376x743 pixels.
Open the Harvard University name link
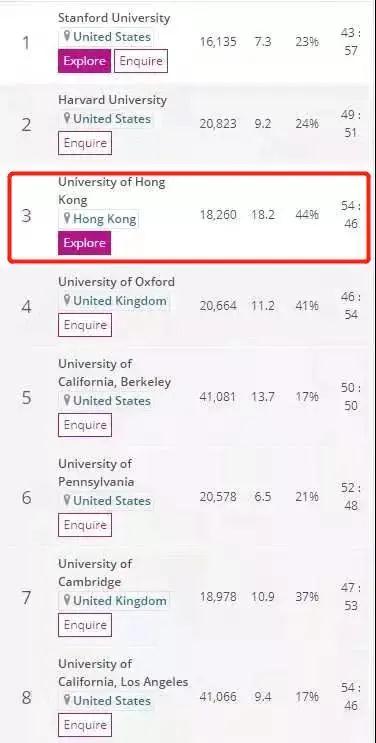(112, 100)
